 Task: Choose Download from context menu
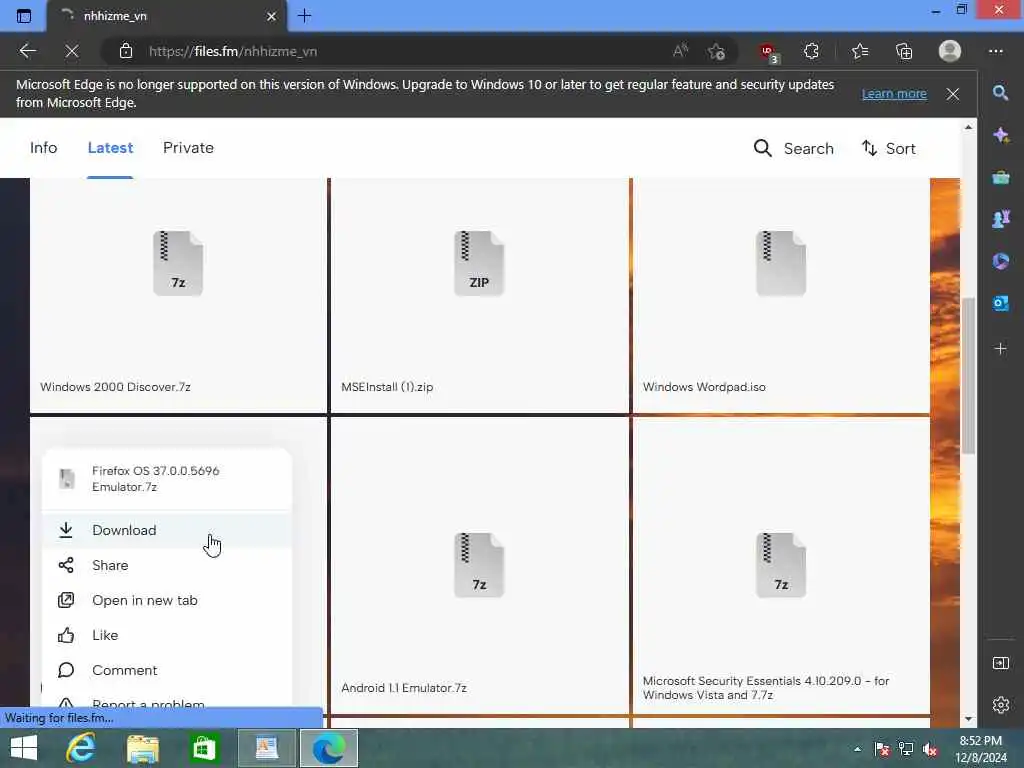(x=167, y=530)
